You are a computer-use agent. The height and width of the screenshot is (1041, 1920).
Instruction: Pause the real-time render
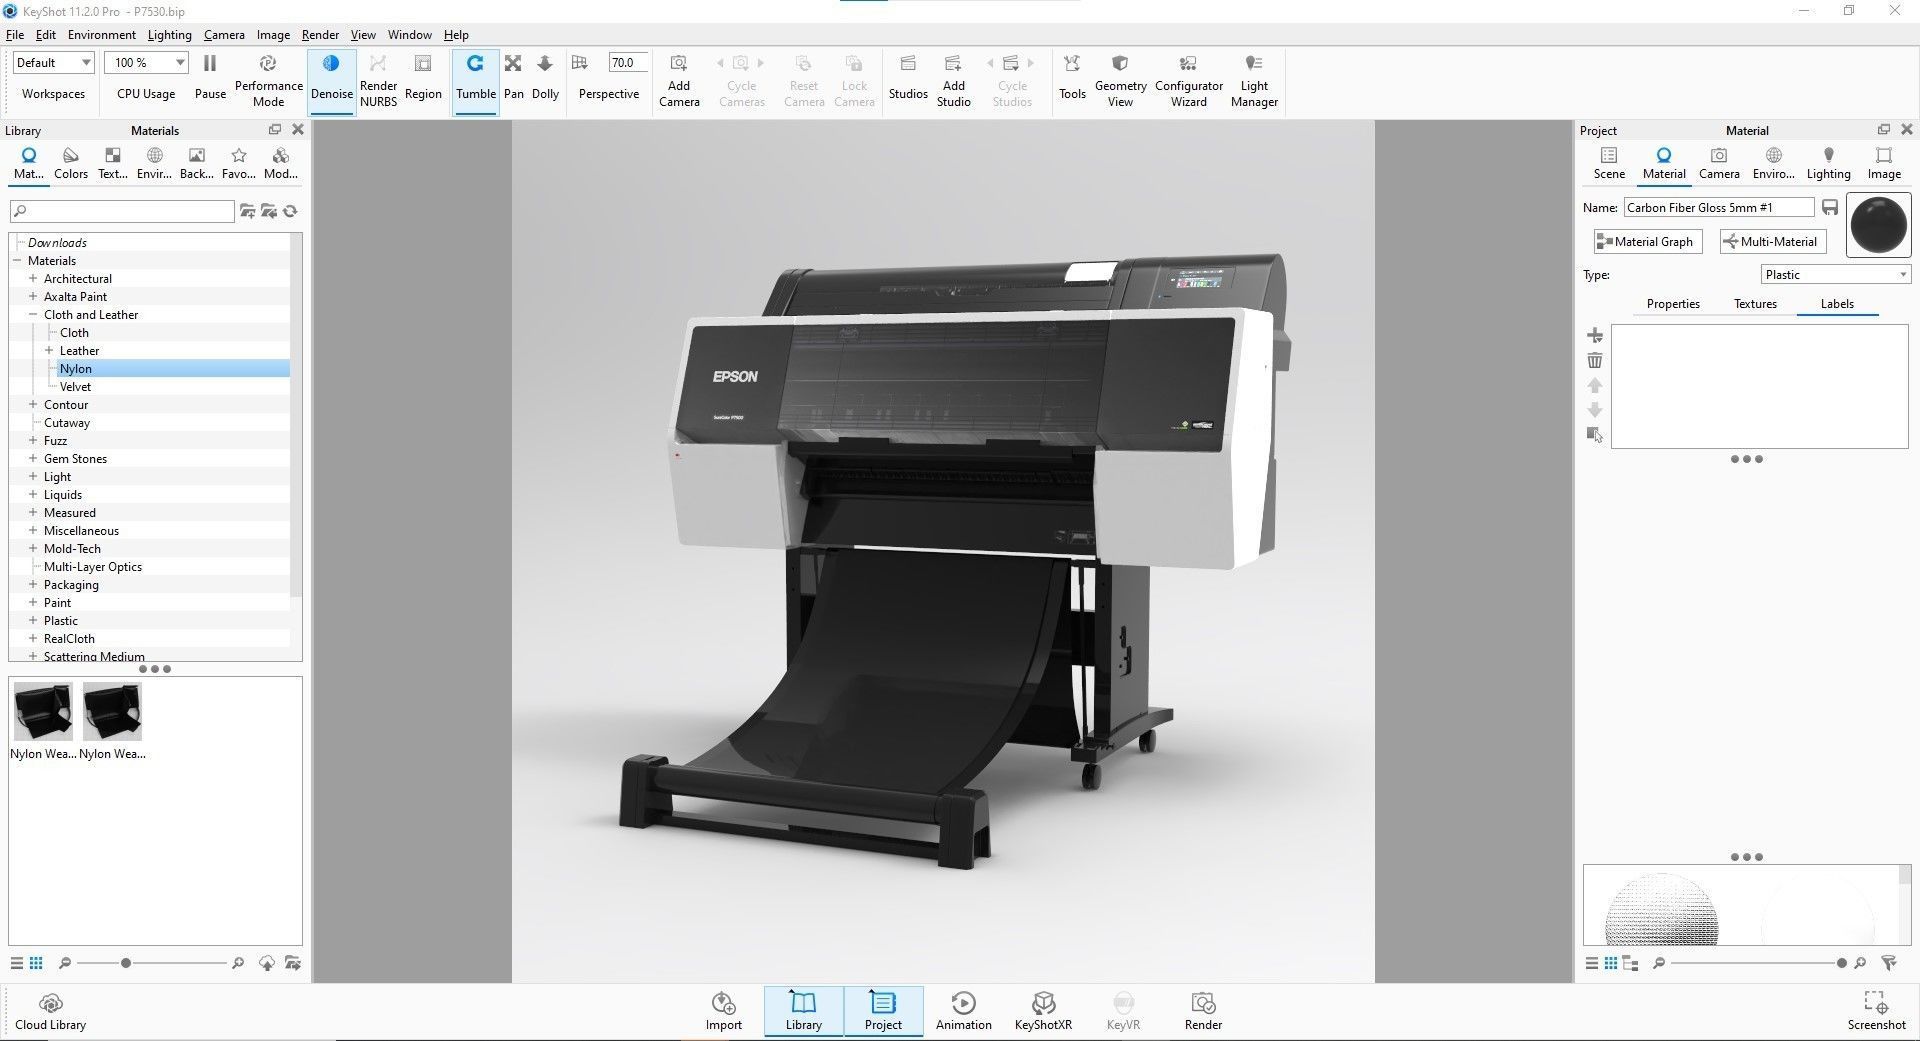tap(210, 78)
